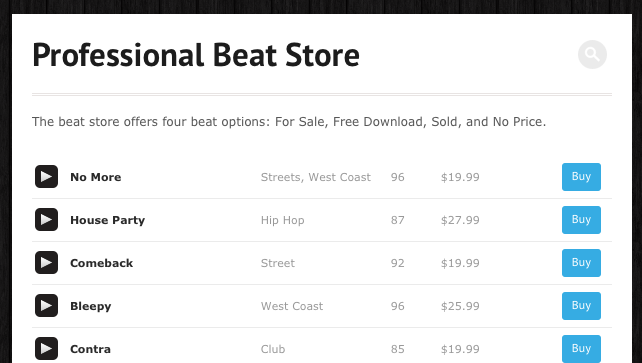Play the No More beat
Screen dimensions: 642x363
coord(46,177)
